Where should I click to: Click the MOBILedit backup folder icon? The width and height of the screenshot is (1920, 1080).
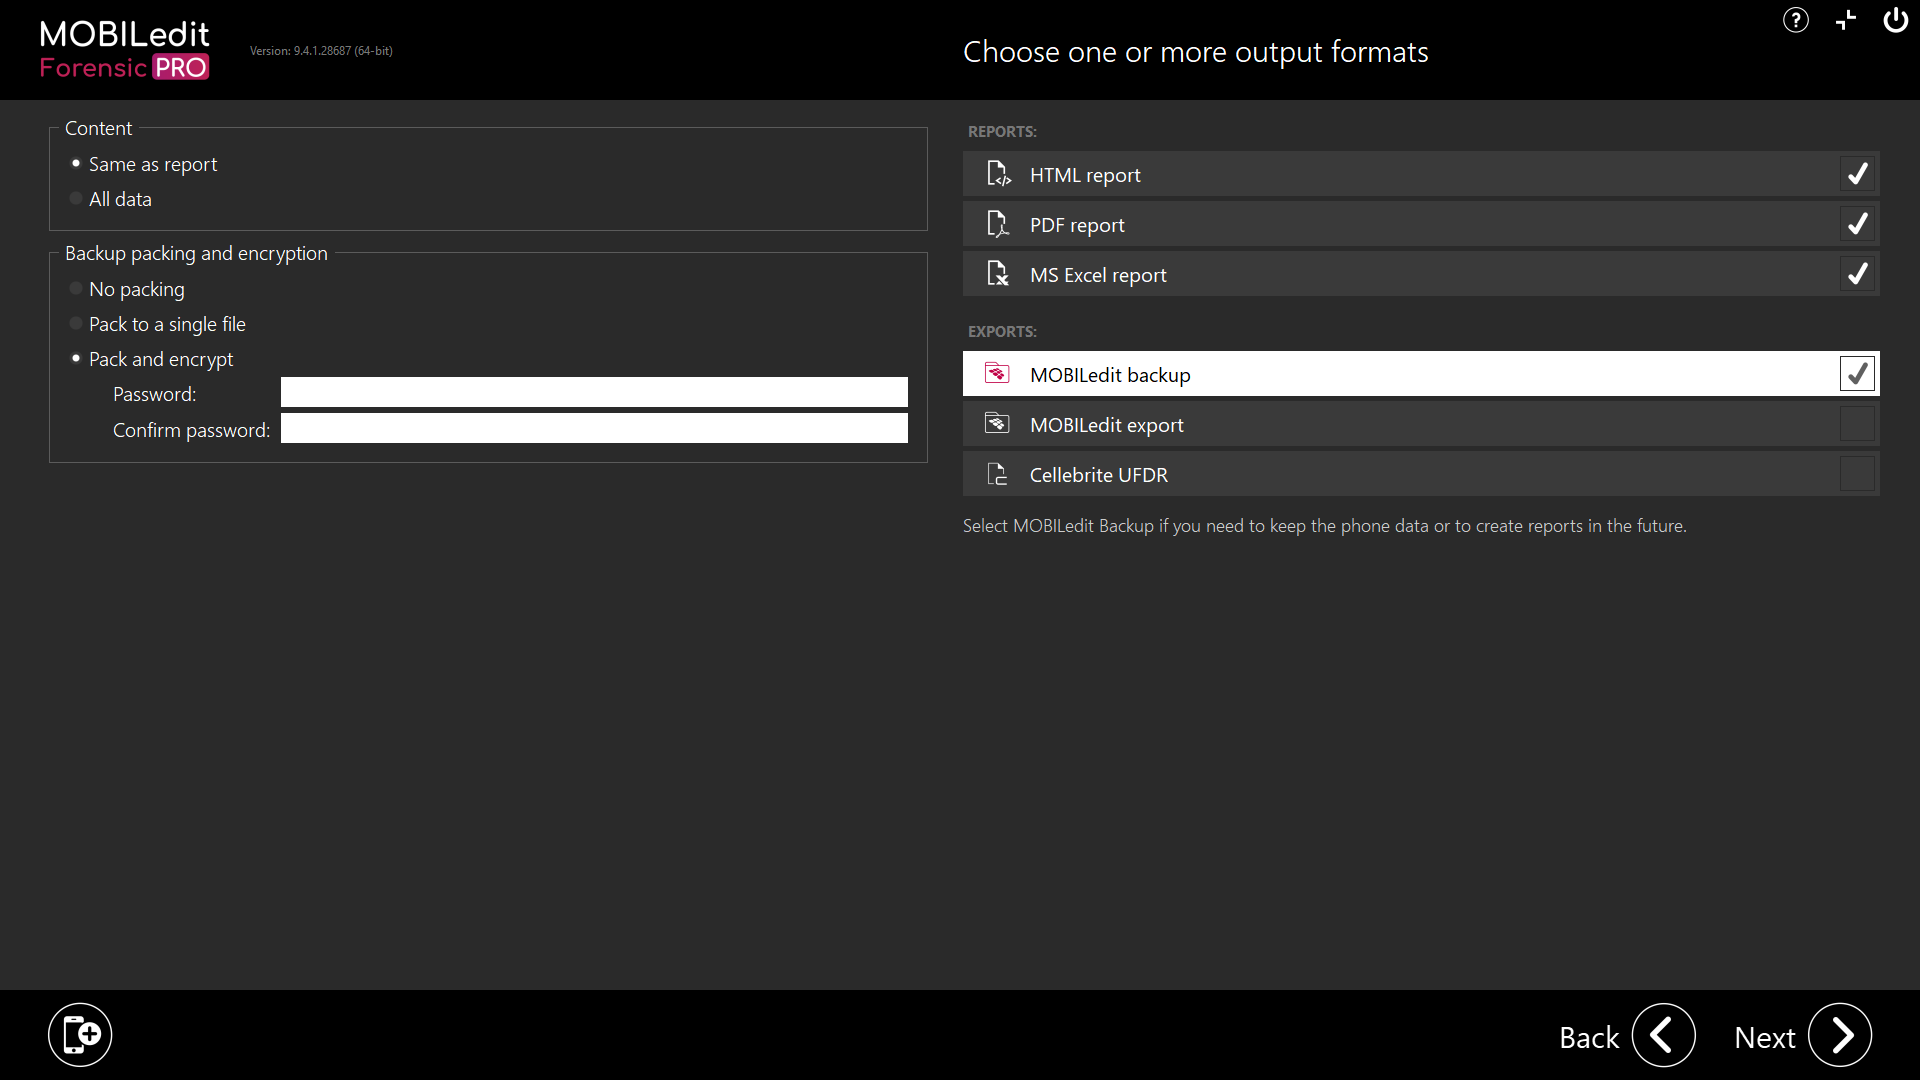(997, 373)
